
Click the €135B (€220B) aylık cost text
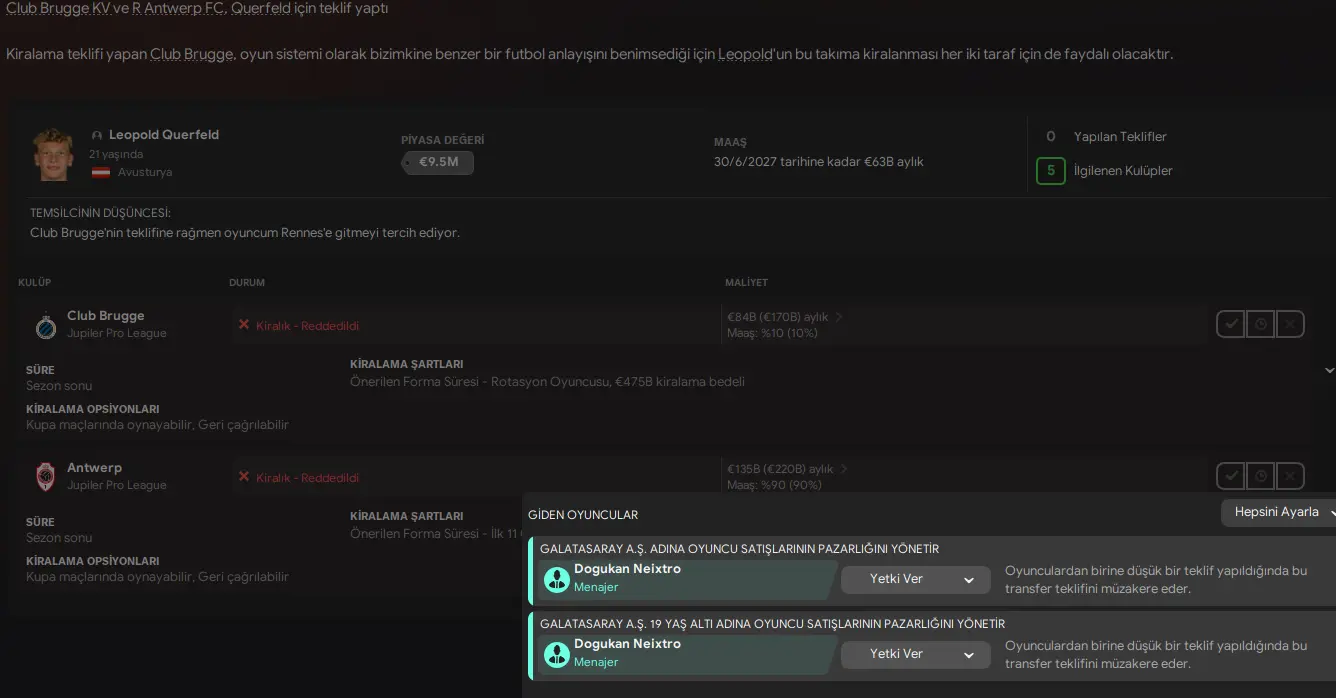[x=780, y=469]
